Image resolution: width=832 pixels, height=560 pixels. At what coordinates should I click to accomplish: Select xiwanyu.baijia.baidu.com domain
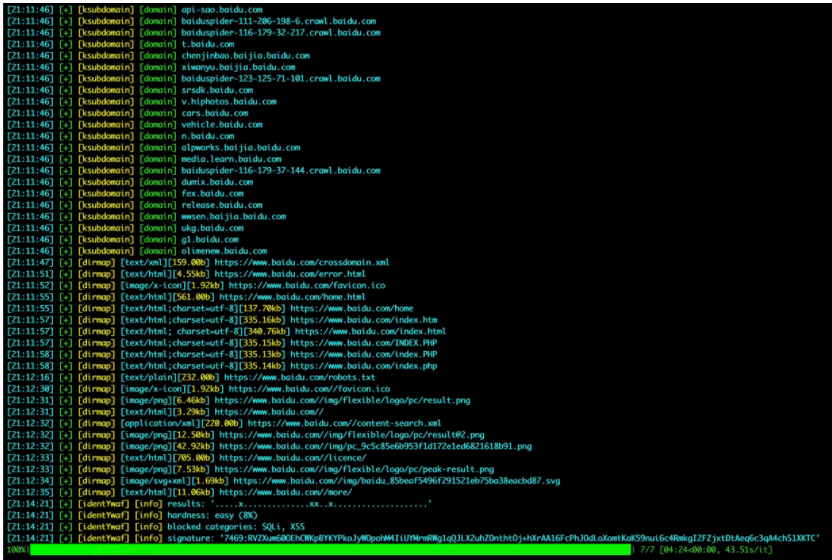(x=238, y=67)
